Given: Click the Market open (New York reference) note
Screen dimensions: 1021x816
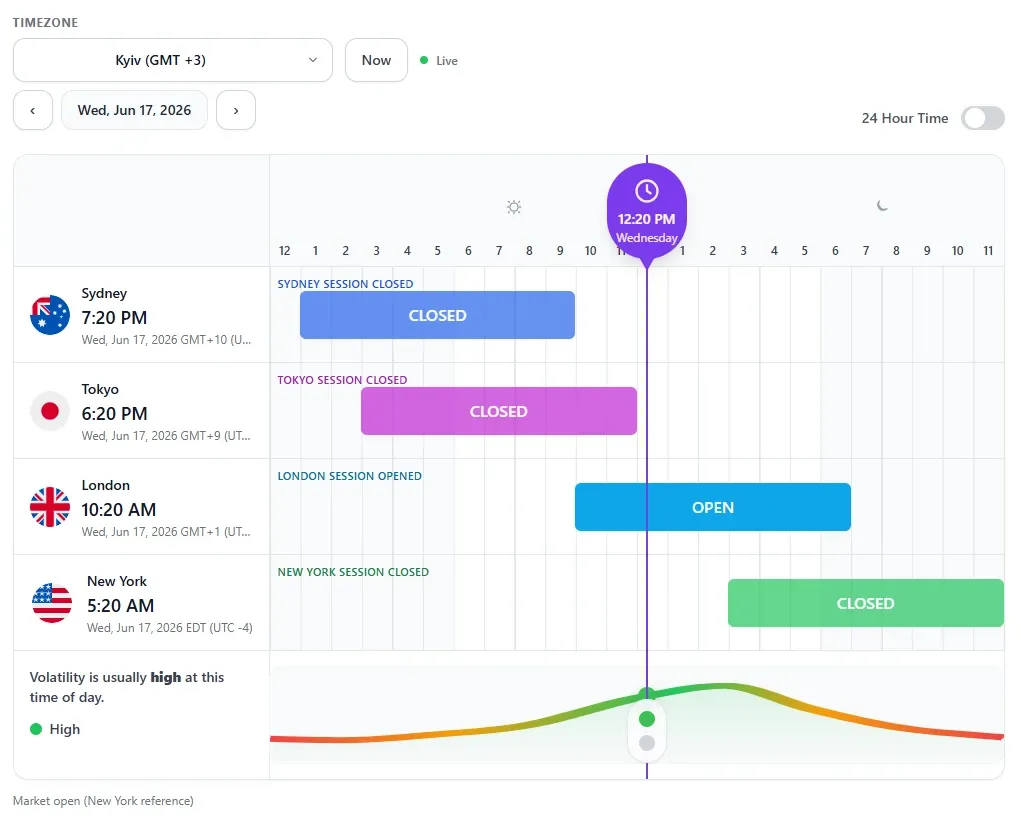Looking at the screenshot, I should 103,801.
